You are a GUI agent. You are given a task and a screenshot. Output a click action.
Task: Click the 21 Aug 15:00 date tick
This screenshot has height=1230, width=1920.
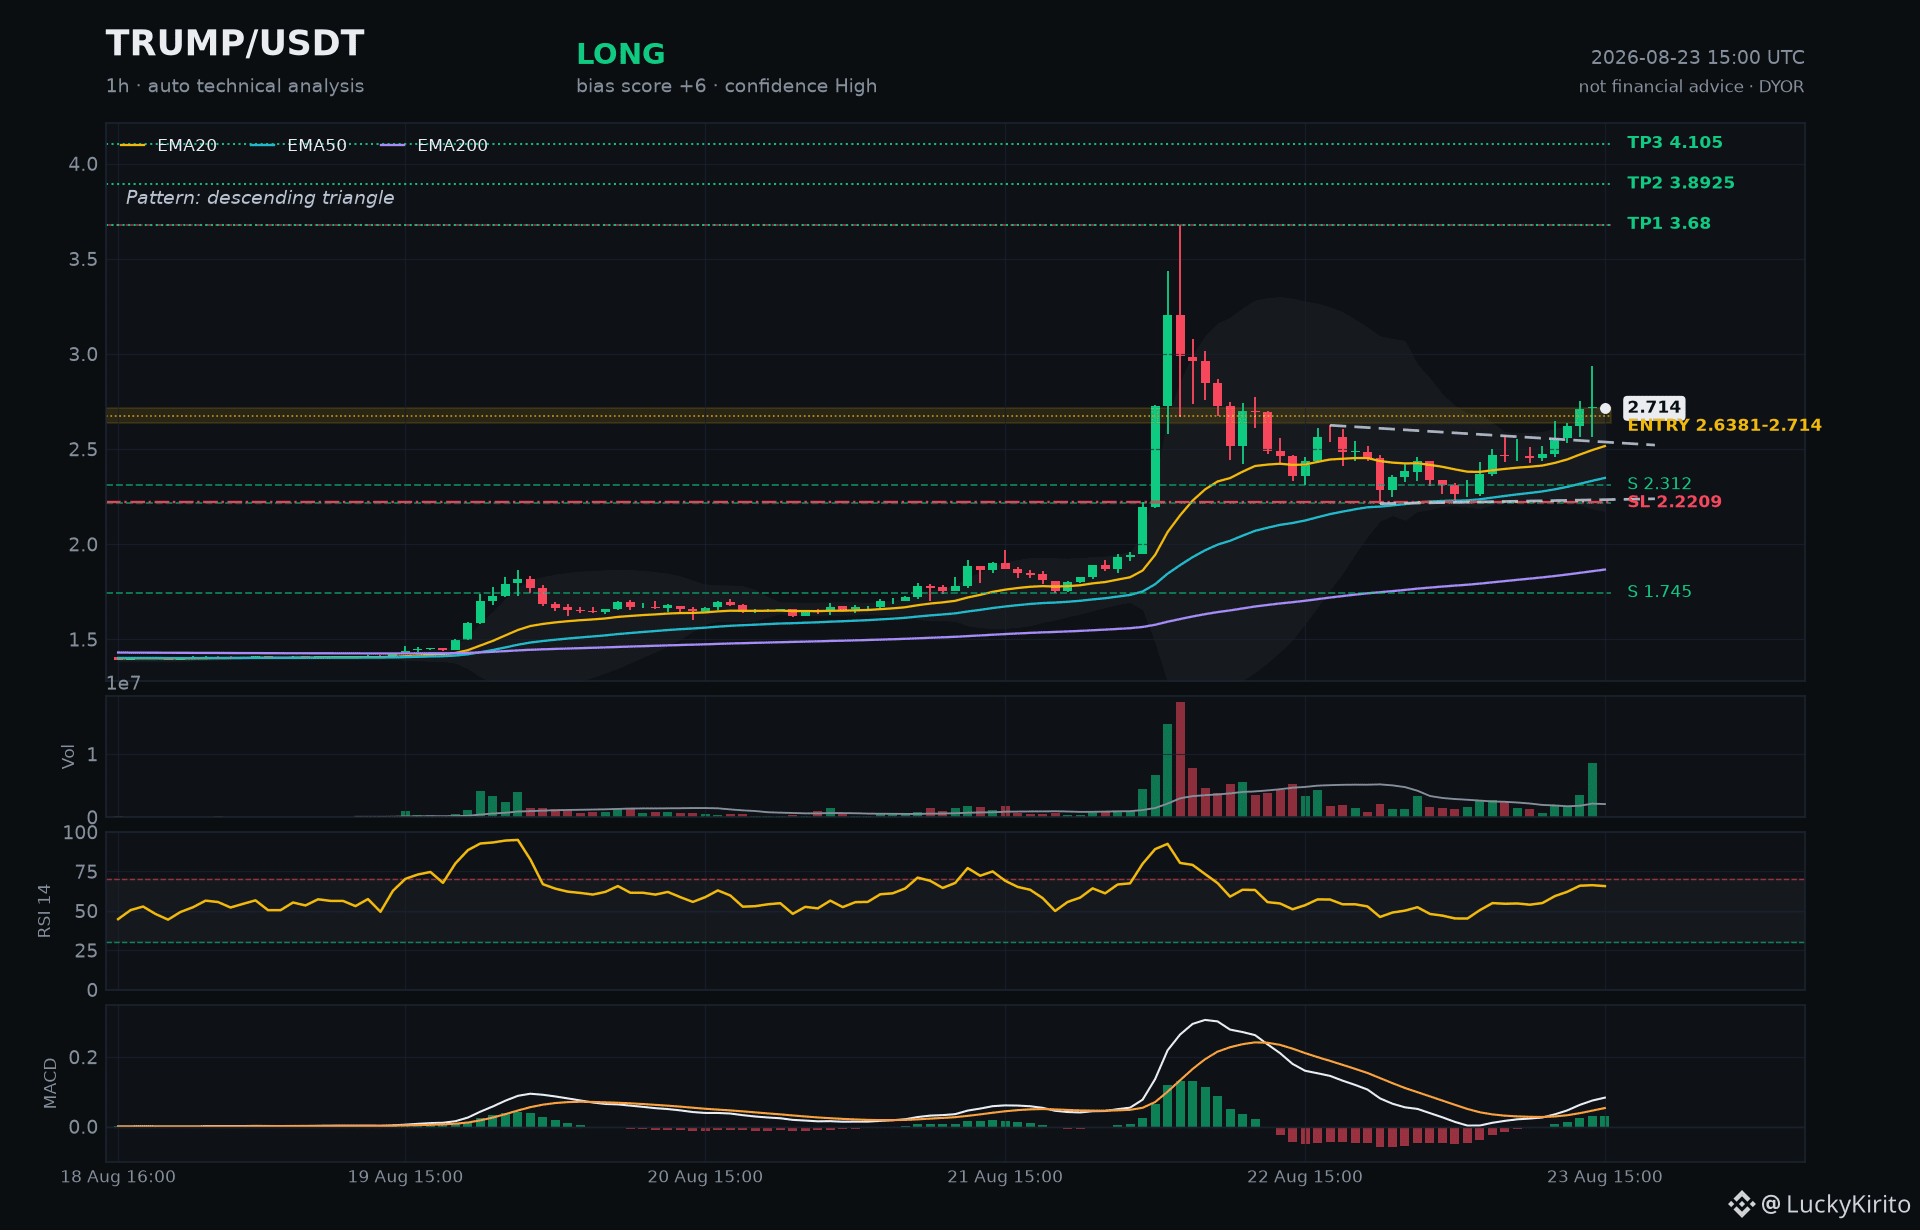[x=1005, y=1177]
